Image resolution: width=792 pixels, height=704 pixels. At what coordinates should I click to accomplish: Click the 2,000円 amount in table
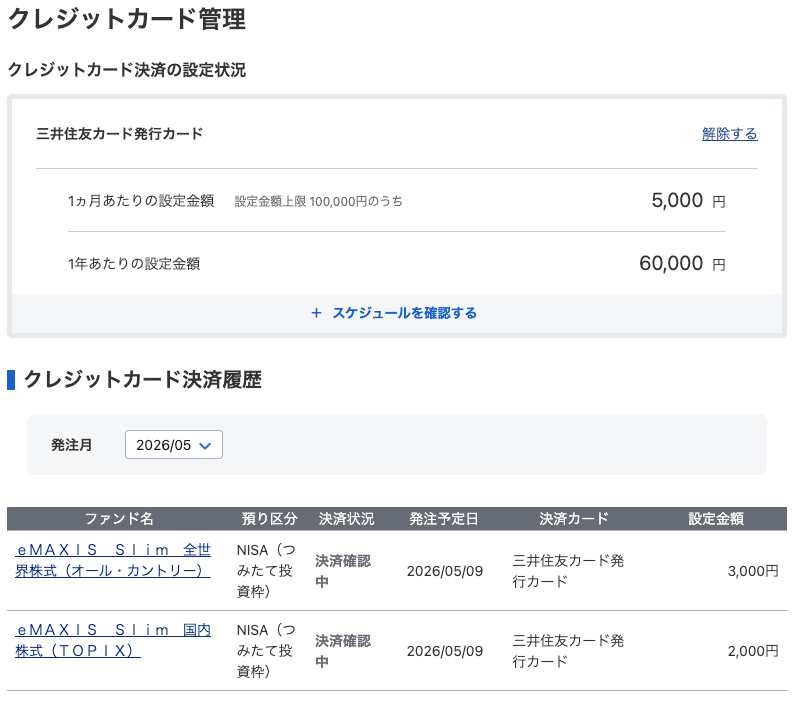point(752,651)
